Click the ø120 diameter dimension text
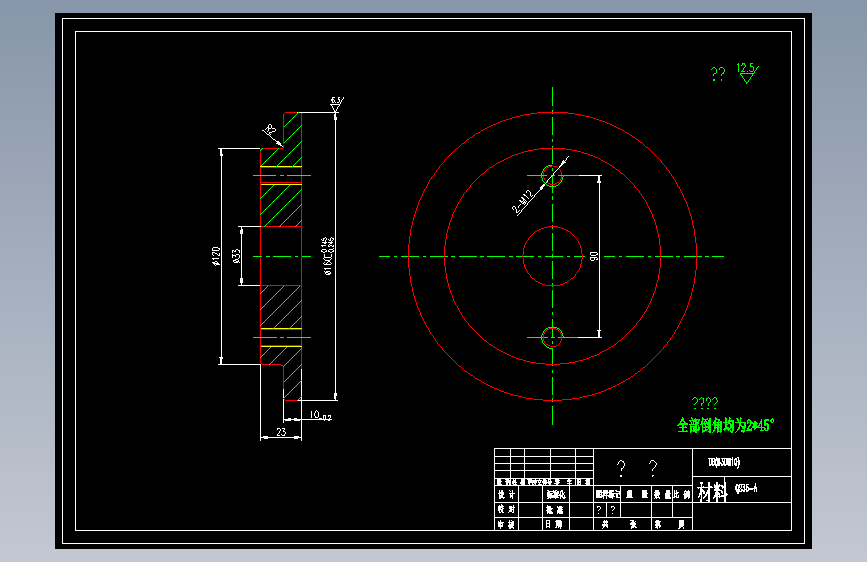The width and height of the screenshot is (867, 562). point(216,256)
